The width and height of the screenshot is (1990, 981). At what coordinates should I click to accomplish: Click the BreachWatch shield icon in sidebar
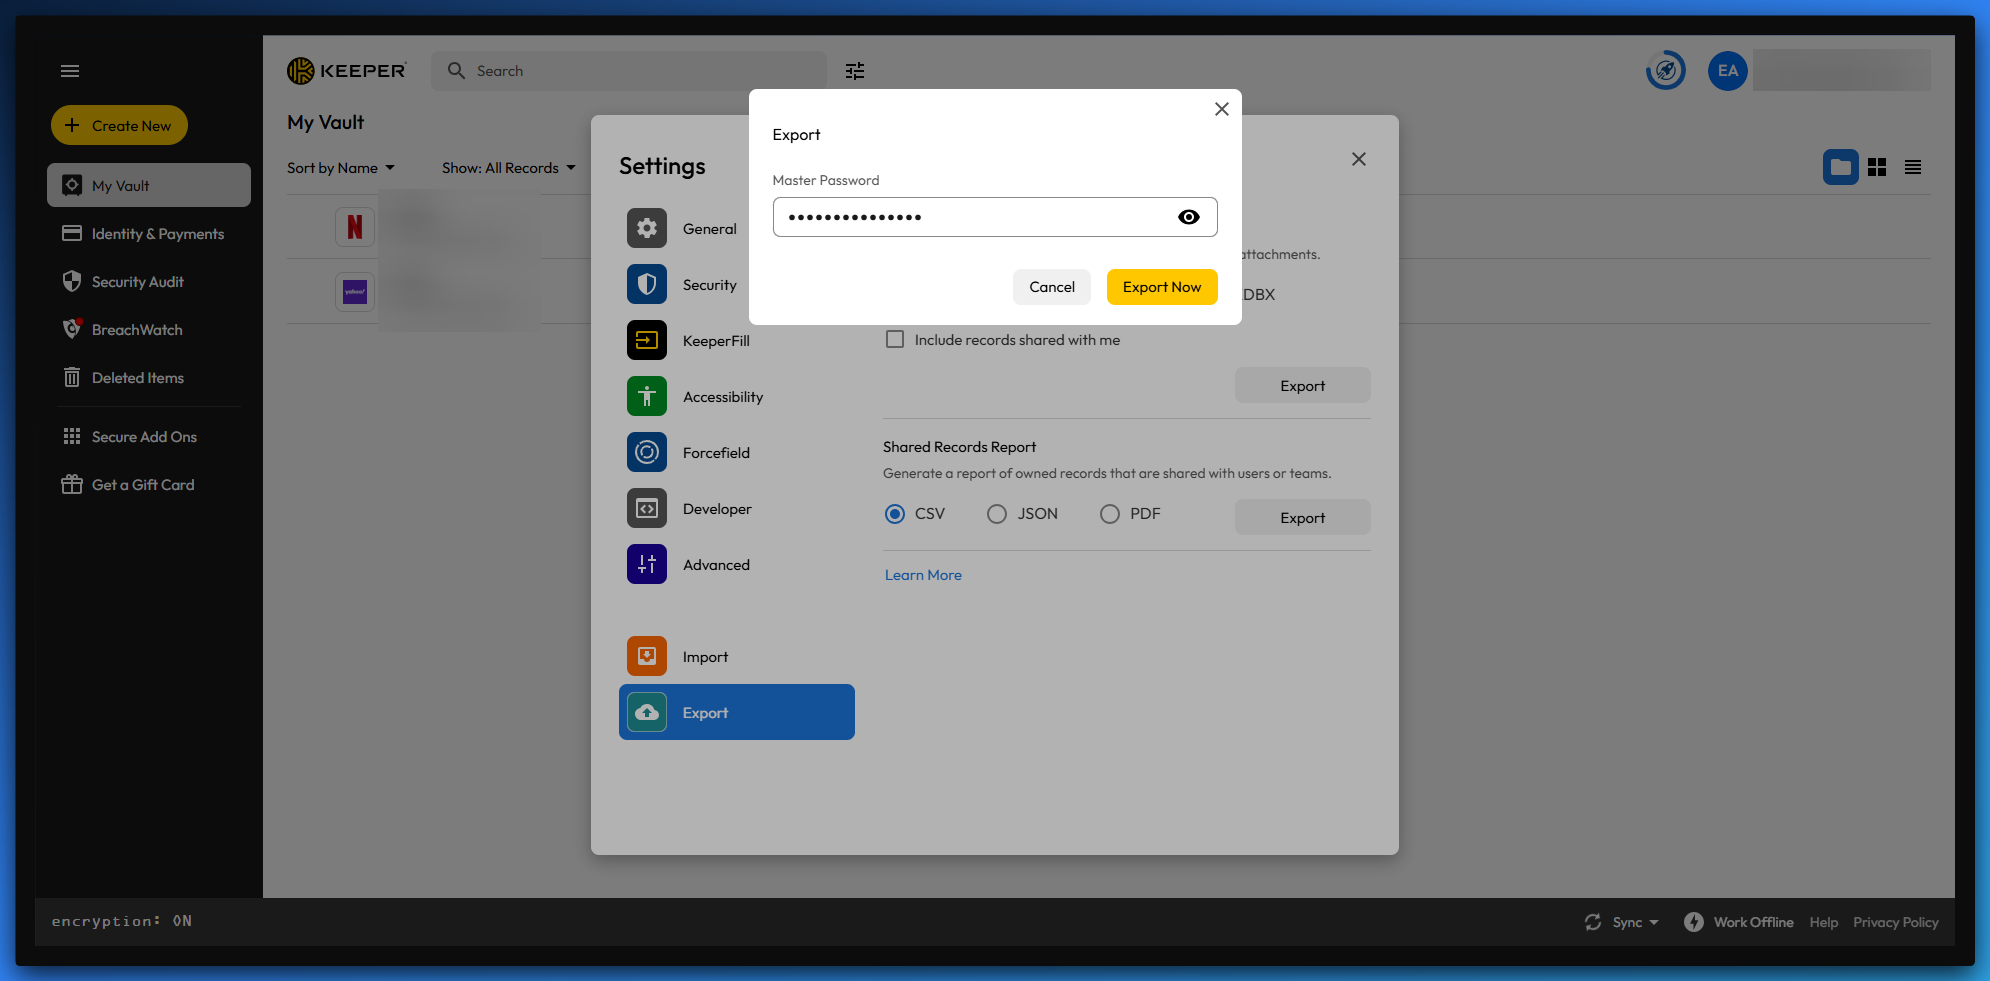(72, 329)
